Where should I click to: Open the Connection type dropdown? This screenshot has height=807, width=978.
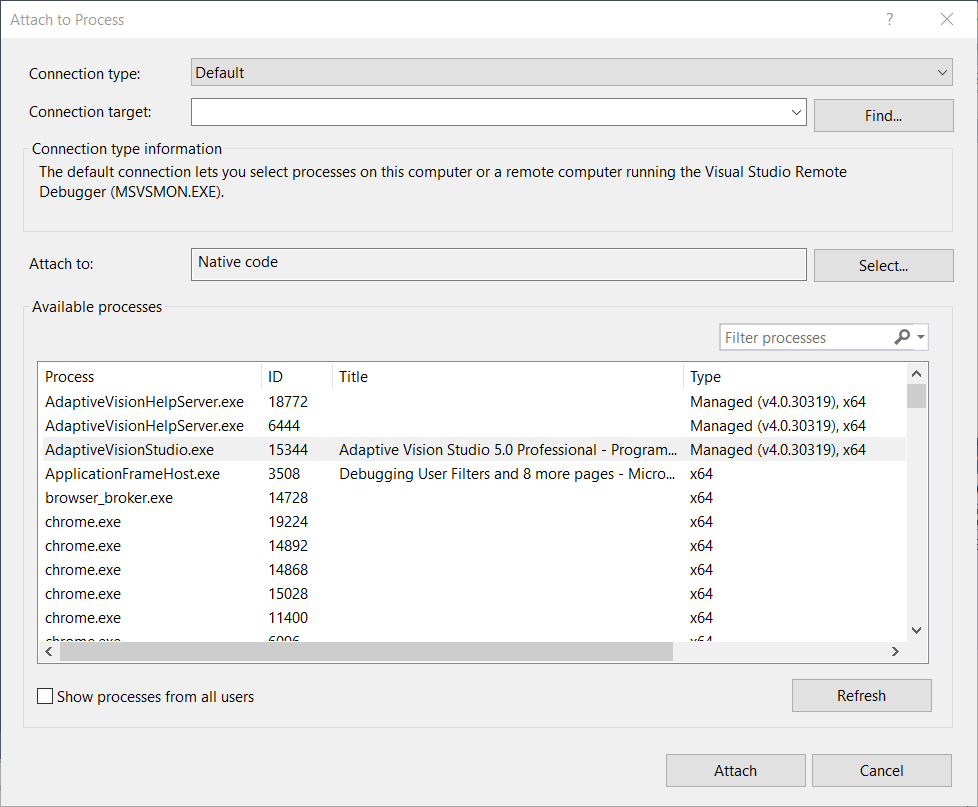pyautogui.click(x=571, y=72)
